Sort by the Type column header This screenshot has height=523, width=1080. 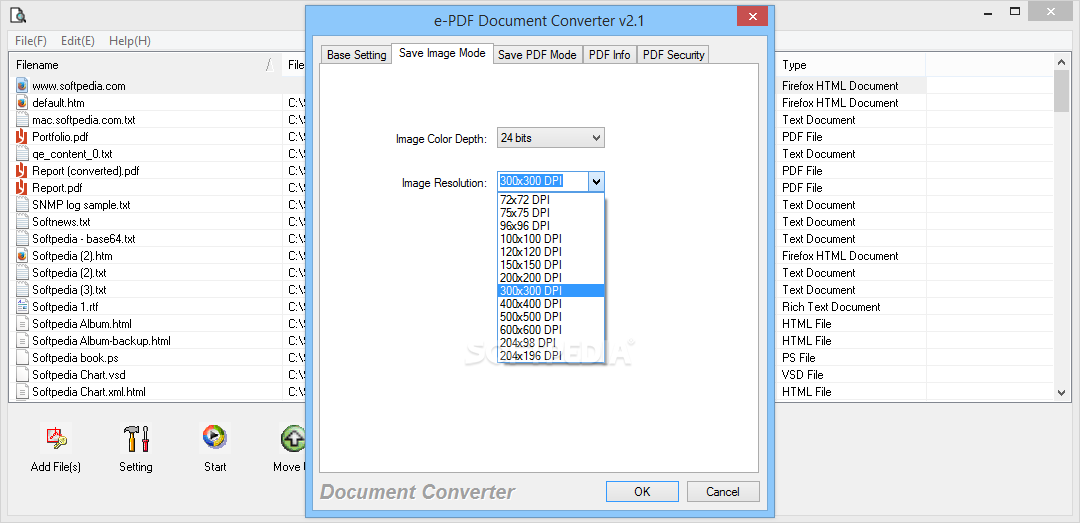851,65
